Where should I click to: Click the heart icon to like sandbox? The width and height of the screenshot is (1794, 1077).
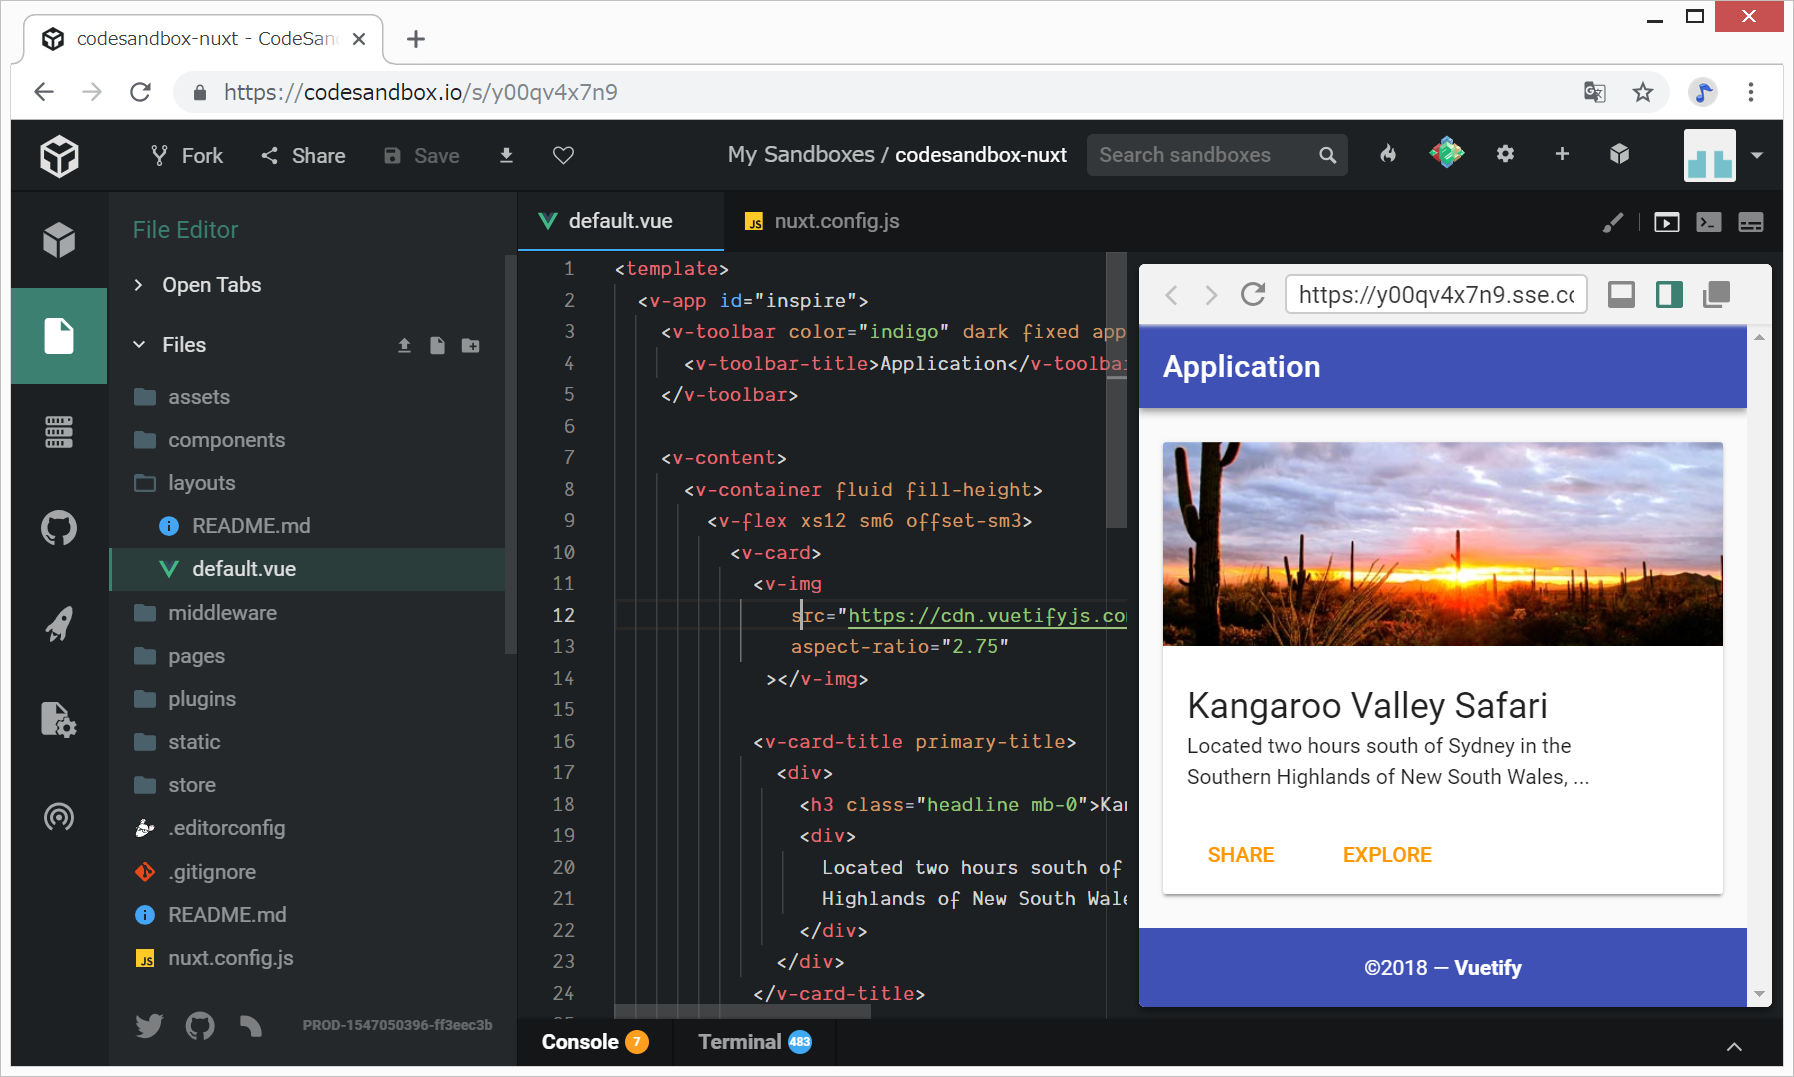[563, 155]
